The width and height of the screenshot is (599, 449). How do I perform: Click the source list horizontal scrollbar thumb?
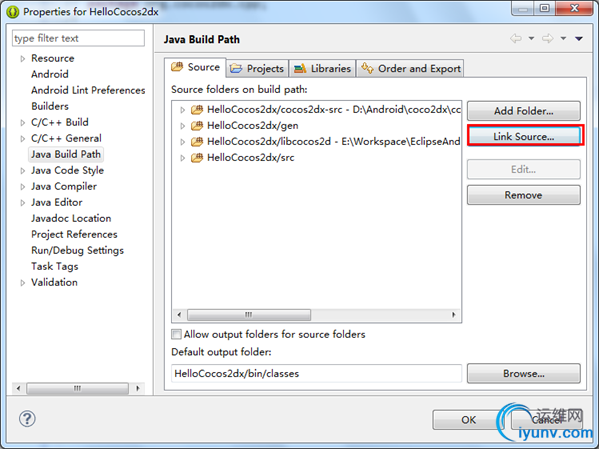(249, 315)
